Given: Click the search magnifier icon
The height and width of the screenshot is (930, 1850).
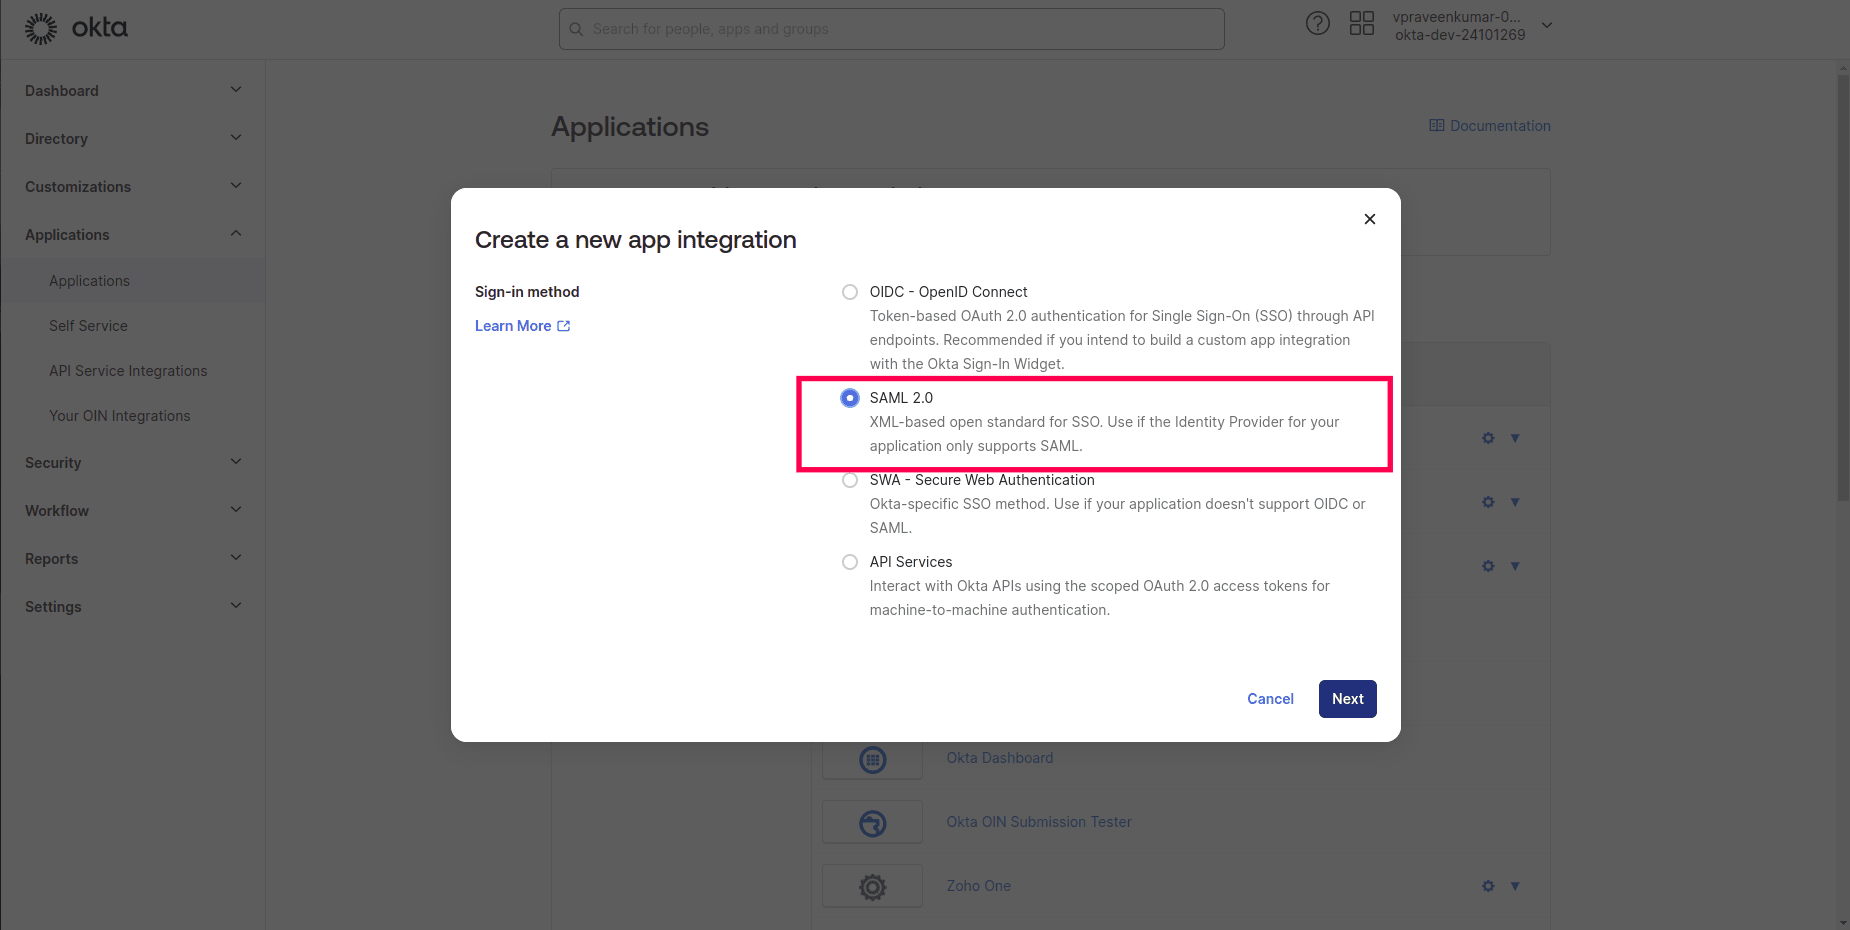Looking at the screenshot, I should [x=576, y=29].
